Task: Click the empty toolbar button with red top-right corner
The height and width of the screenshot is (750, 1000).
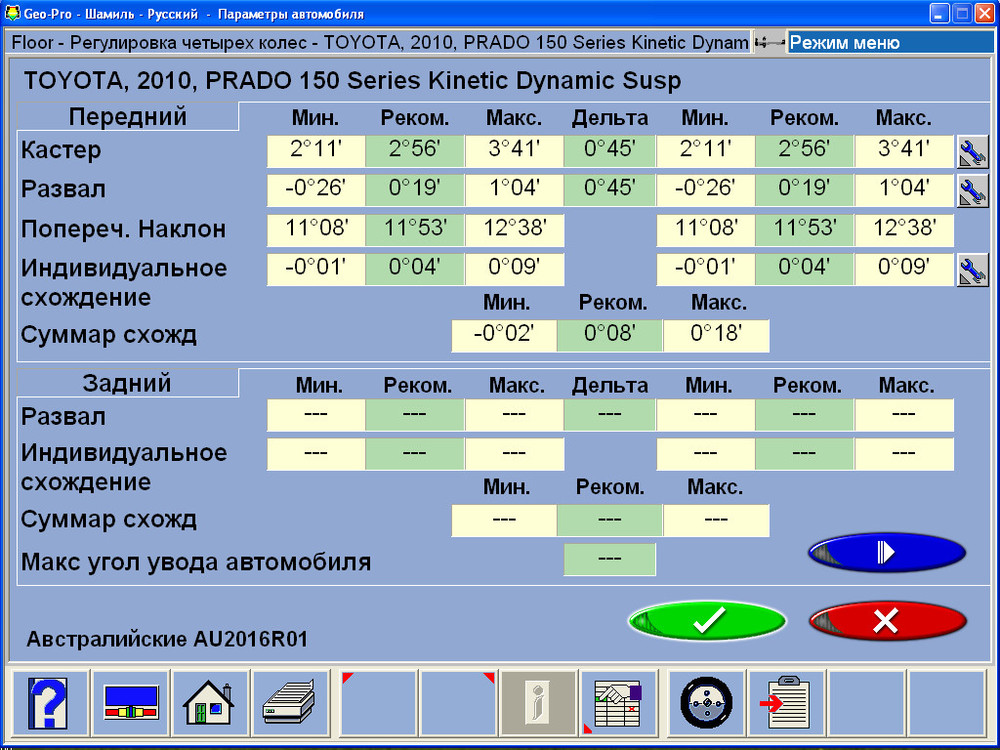Action: pyautogui.click(x=458, y=703)
